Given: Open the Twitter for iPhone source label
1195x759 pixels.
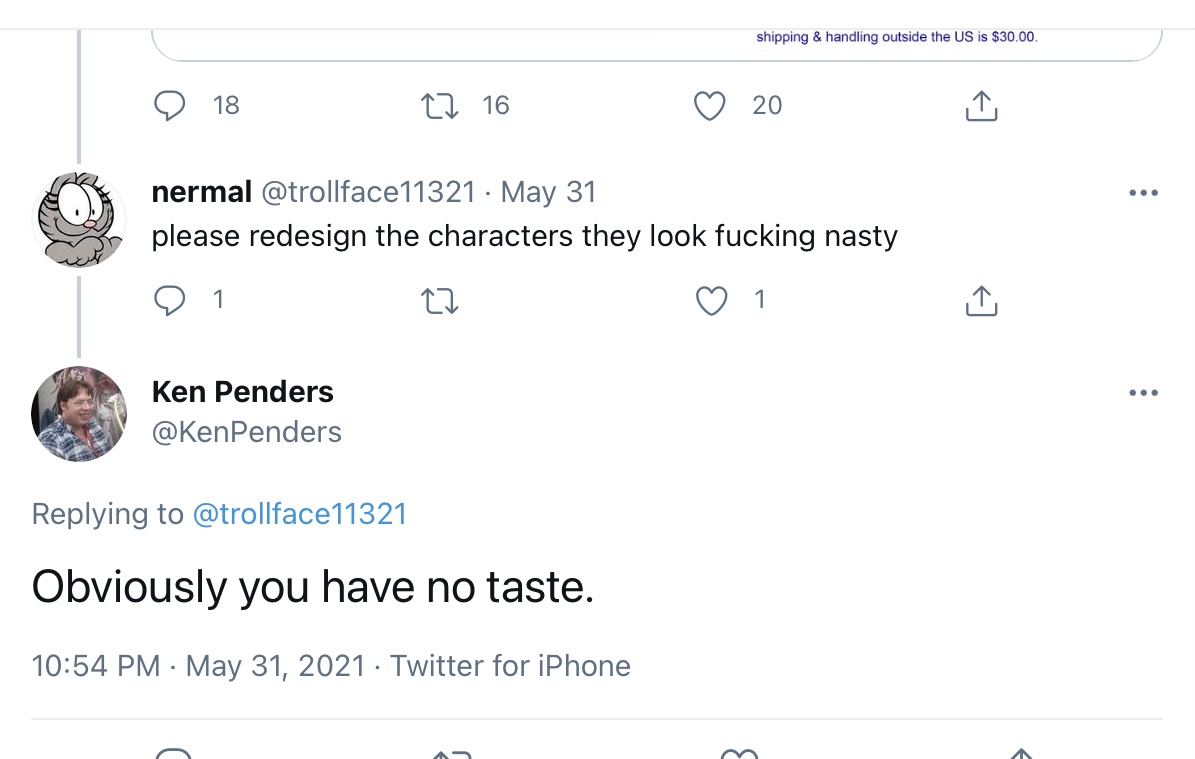Looking at the screenshot, I should [510, 666].
